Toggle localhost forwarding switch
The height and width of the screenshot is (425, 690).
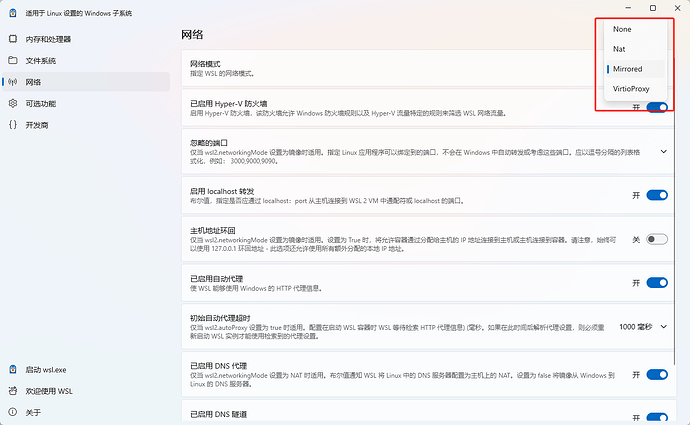(x=657, y=195)
